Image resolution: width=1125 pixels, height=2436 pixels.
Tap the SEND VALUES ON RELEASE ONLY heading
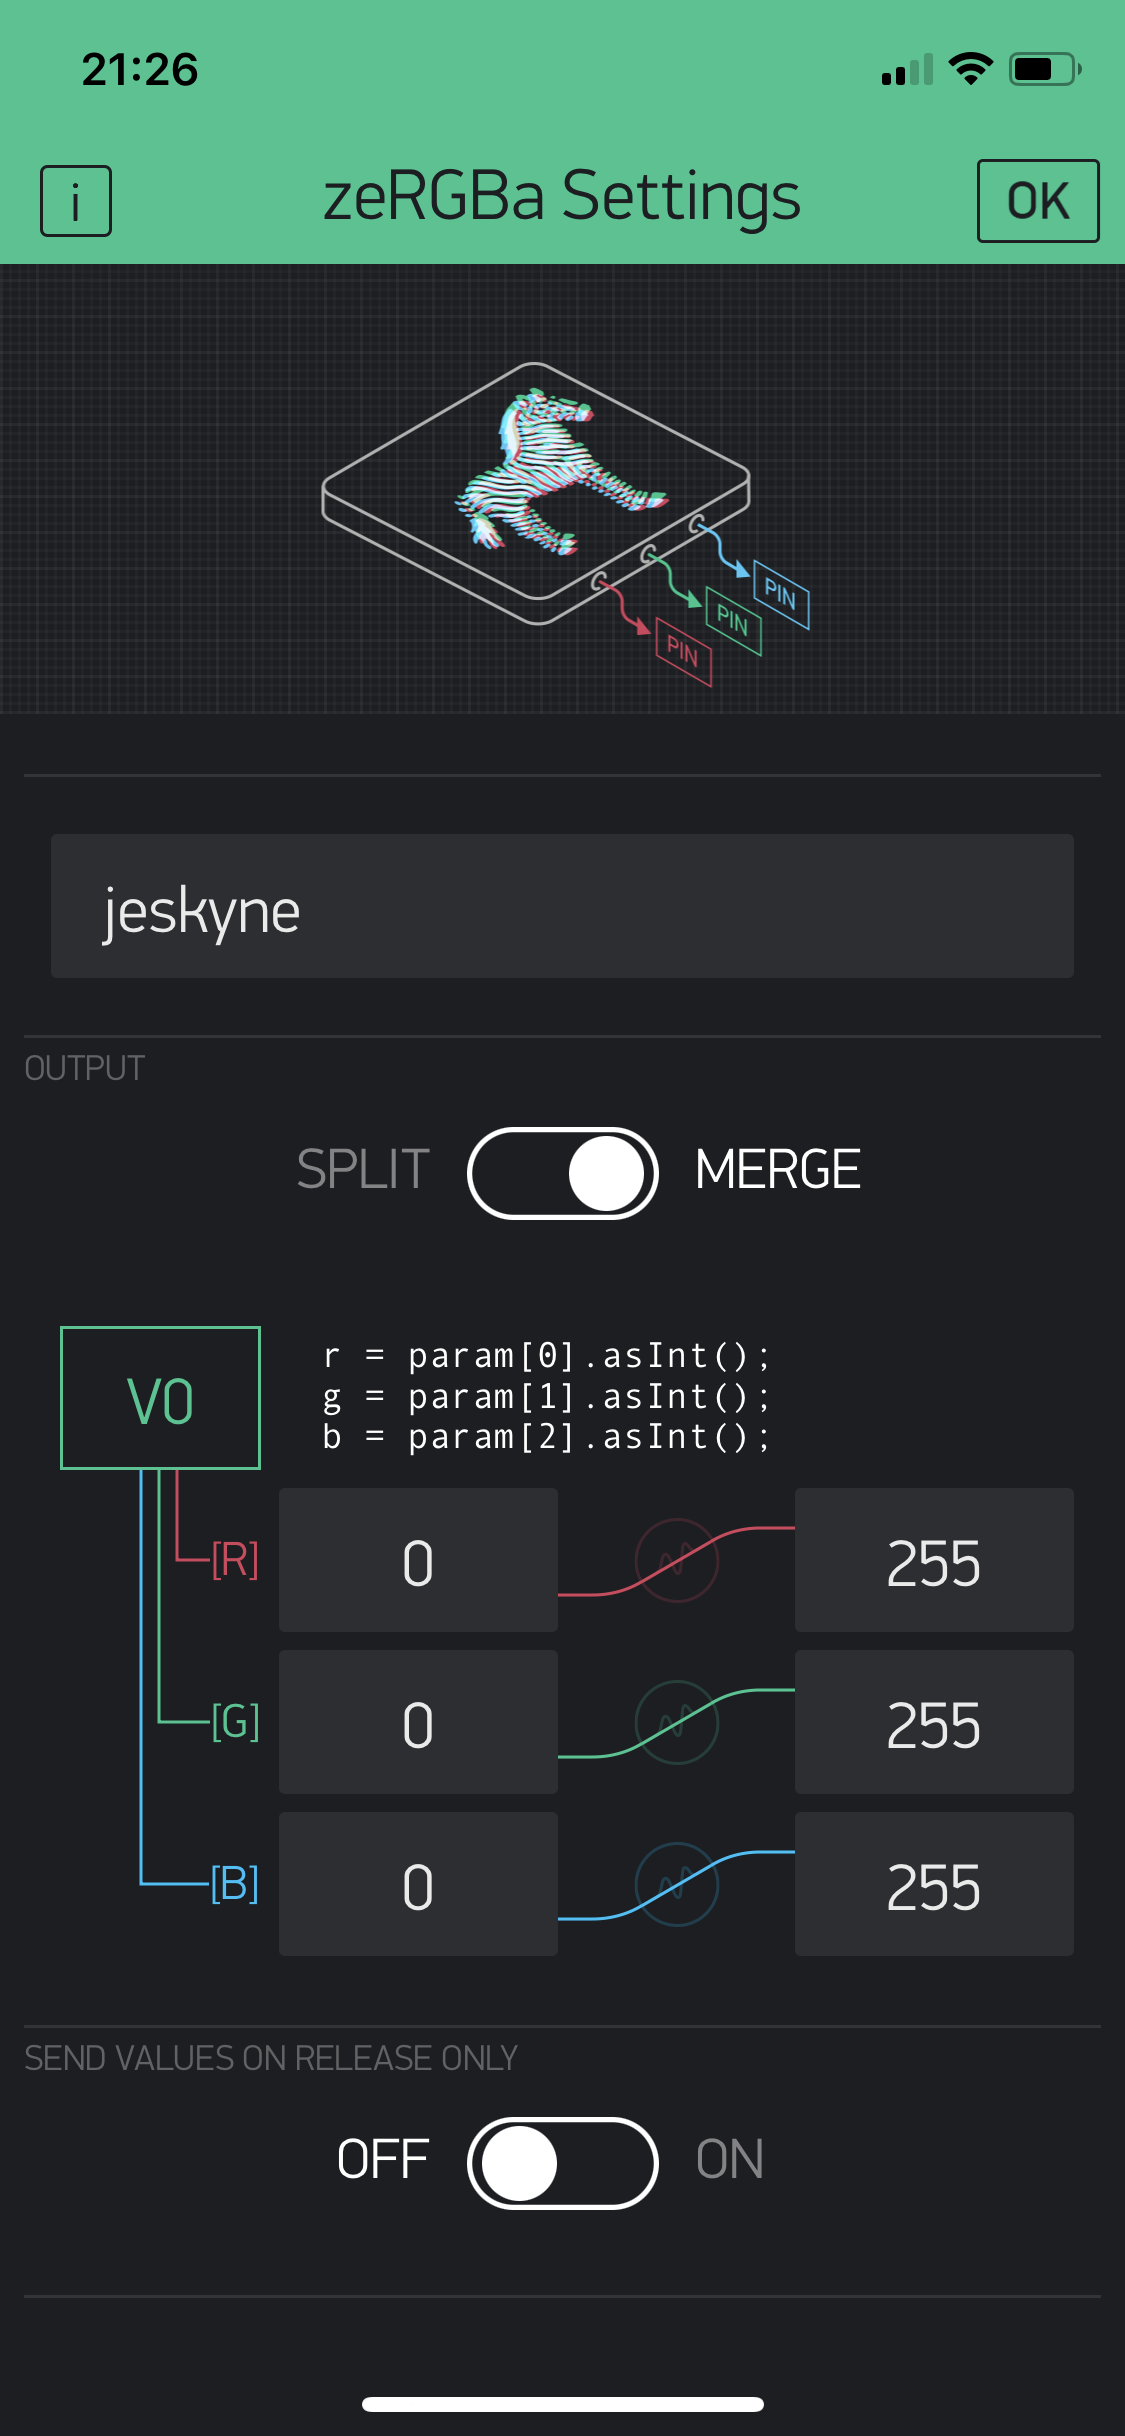[x=271, y=2058]
